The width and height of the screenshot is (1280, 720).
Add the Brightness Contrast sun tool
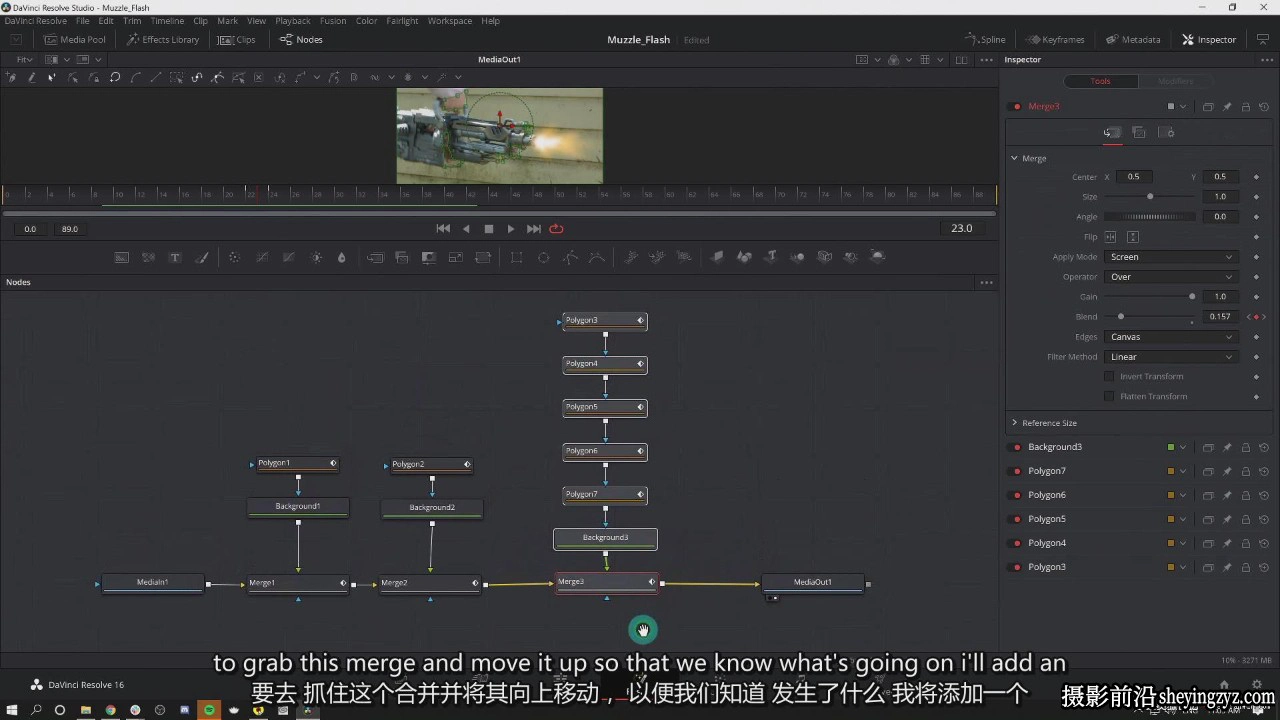(317, 257)
